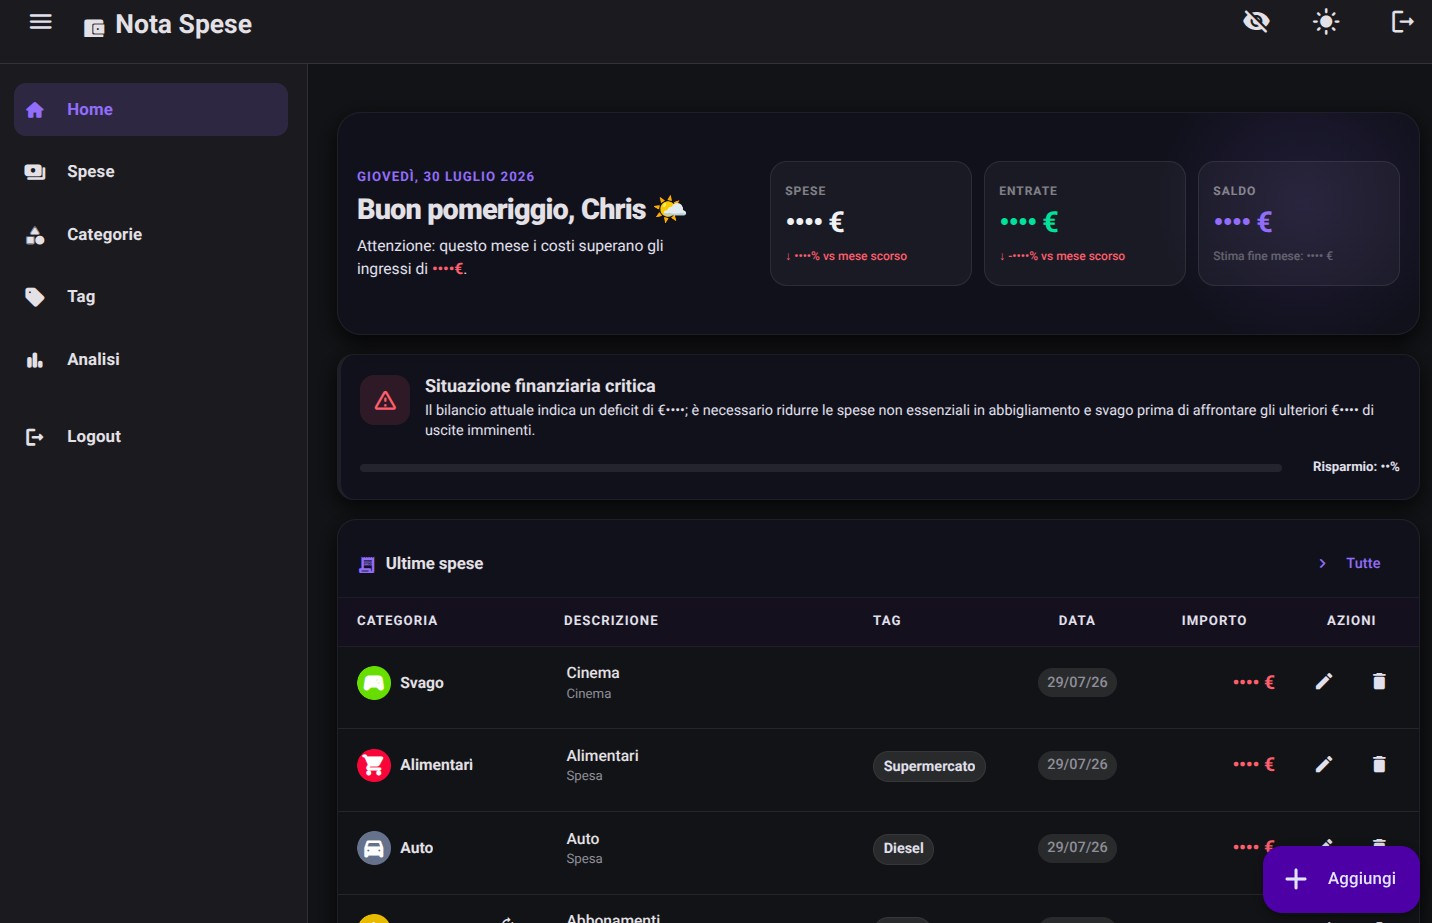The width and height of the screenshot is (1432, 923).
Task: Click the Supermercato tag chip
Action: (929, 766)
